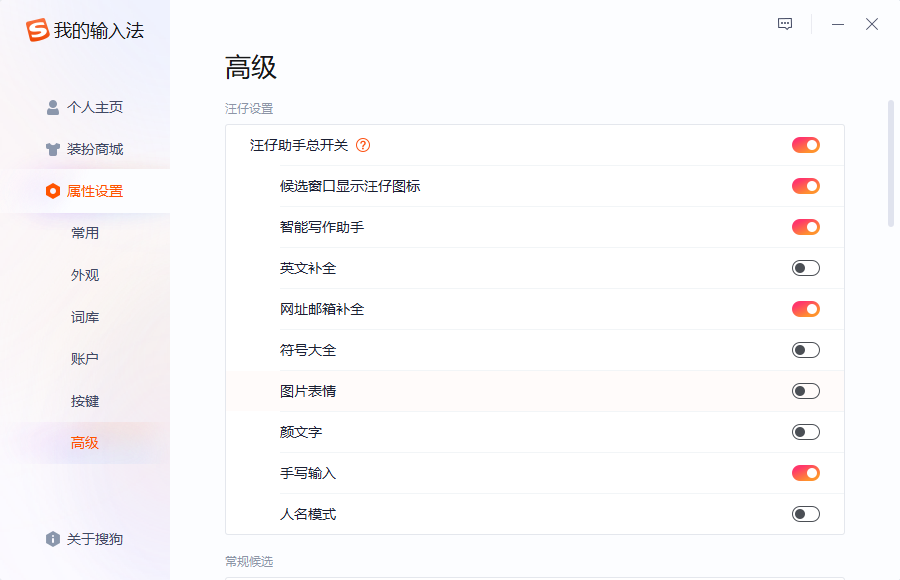Open the 关于搜狗 info icon

53,539
